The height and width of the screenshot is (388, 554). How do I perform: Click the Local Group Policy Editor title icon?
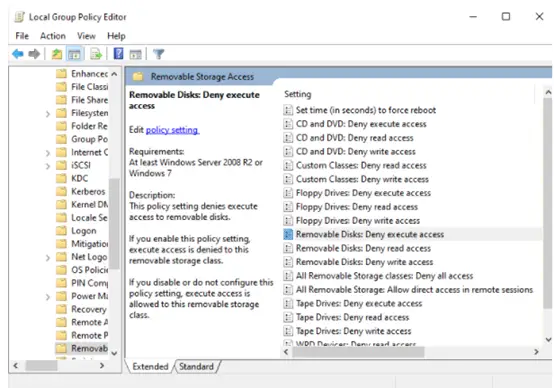click(20, 17)
